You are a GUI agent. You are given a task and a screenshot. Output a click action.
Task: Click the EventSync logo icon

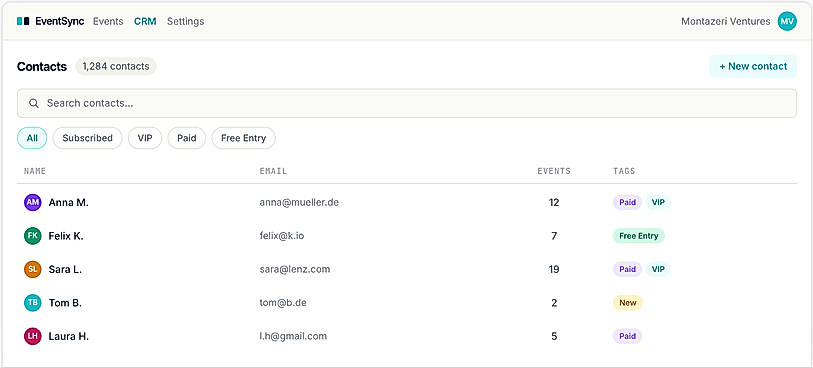[x=23, y=21]
